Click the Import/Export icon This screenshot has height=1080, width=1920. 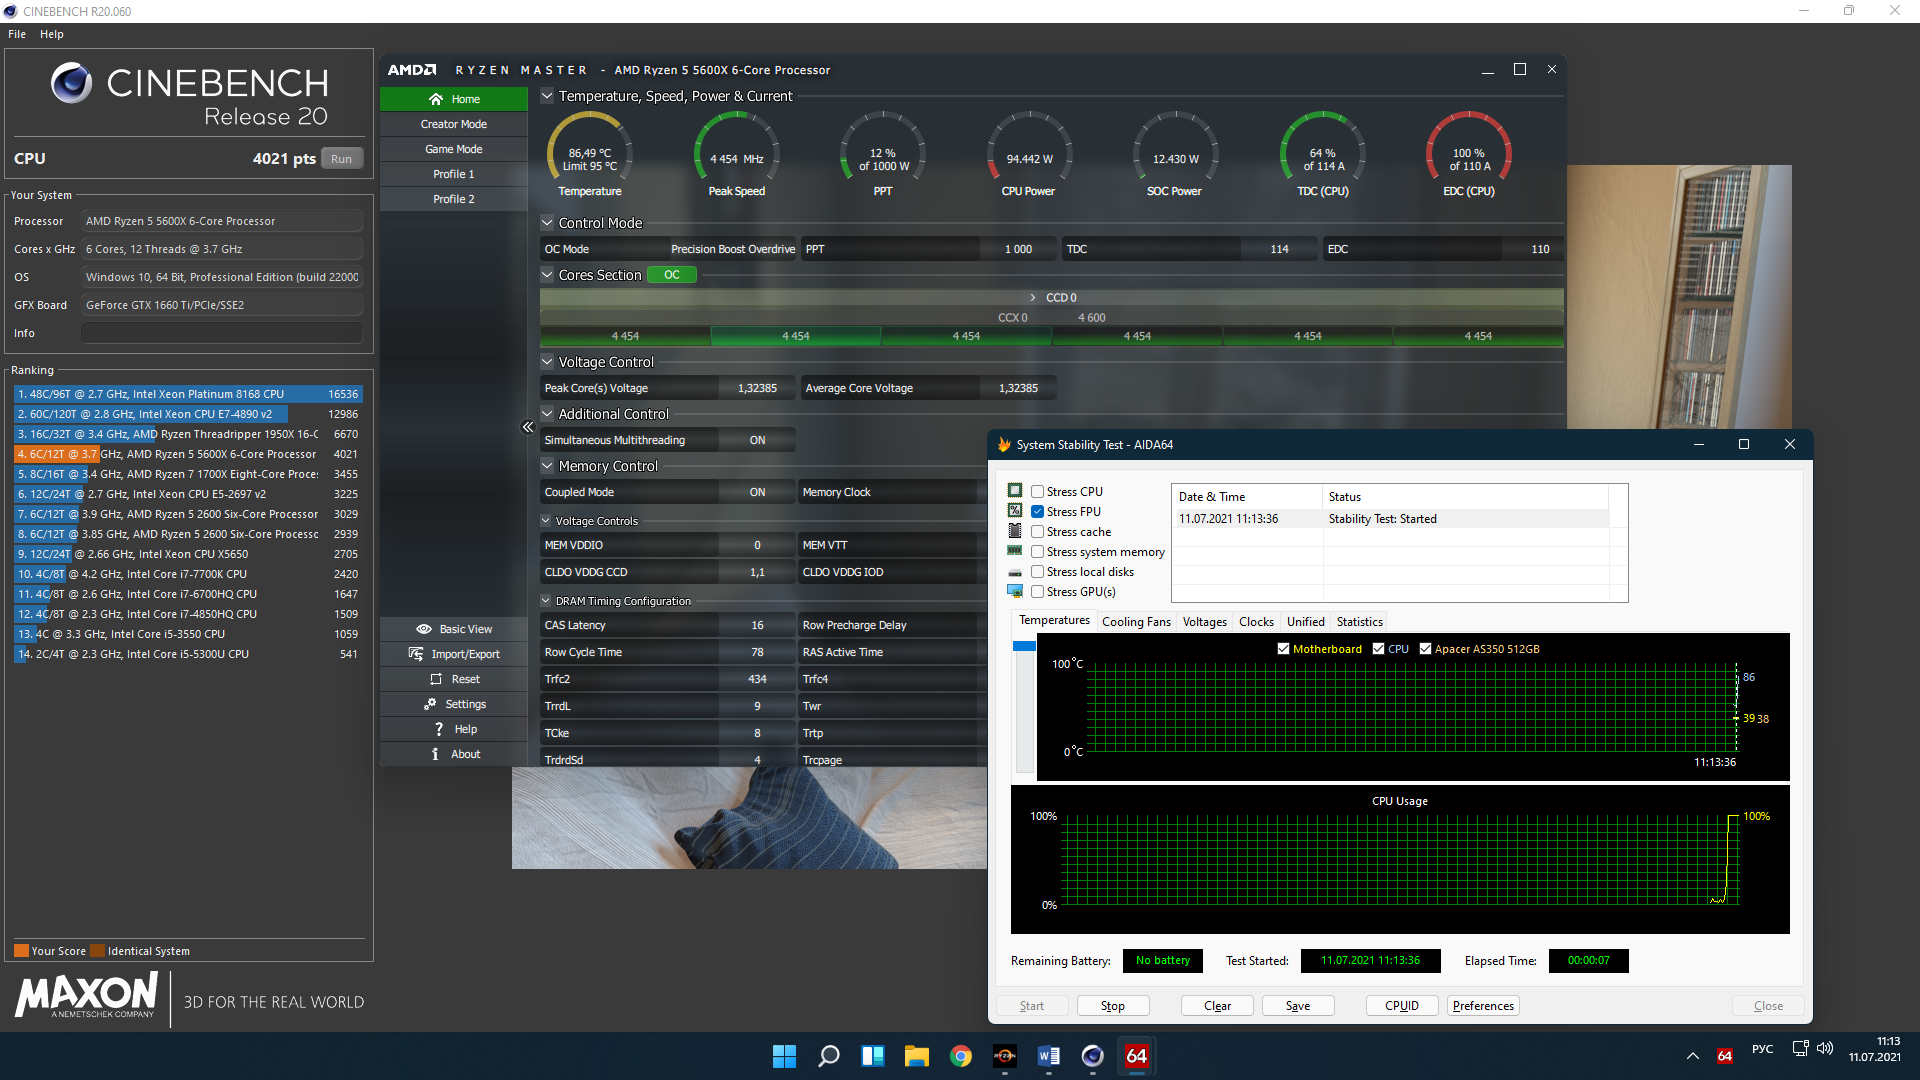tap(416, 654)
